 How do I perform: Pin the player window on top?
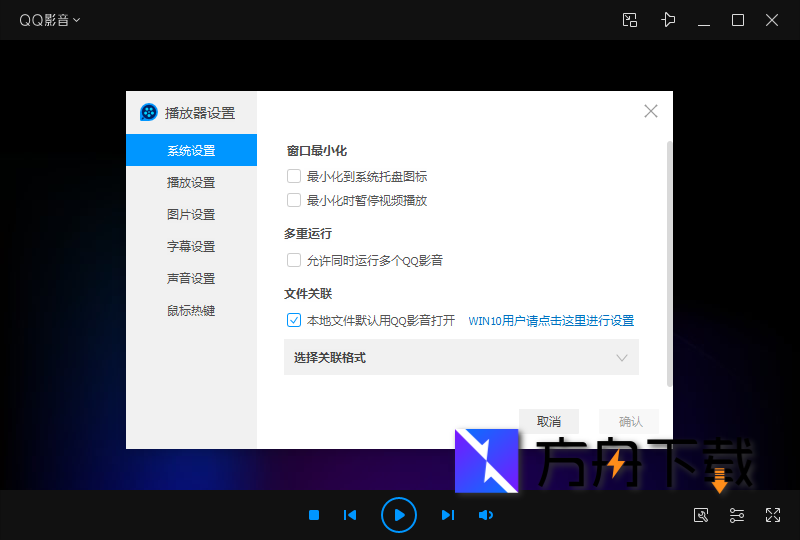pyautogui.click(x=668, y=20)
